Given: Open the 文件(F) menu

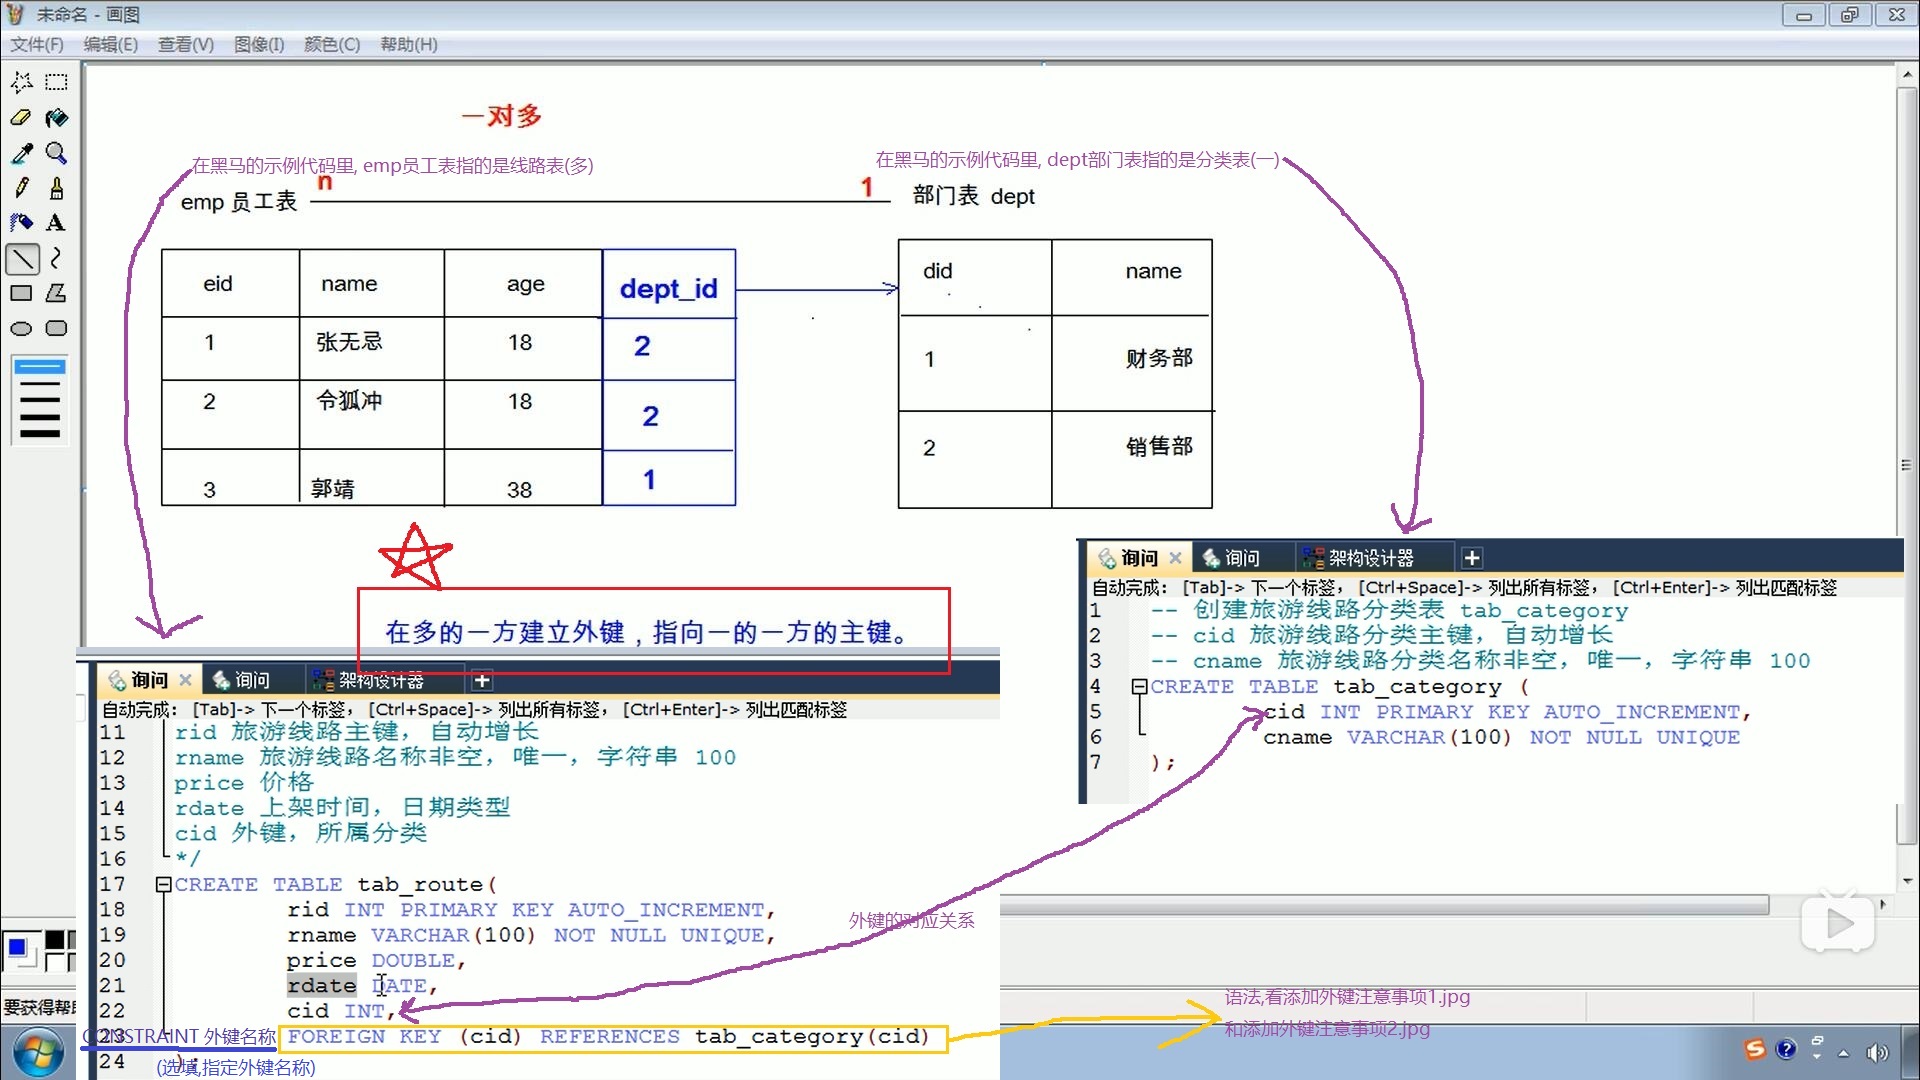Looking at the screenshot, I should click(x=37, y=44).
